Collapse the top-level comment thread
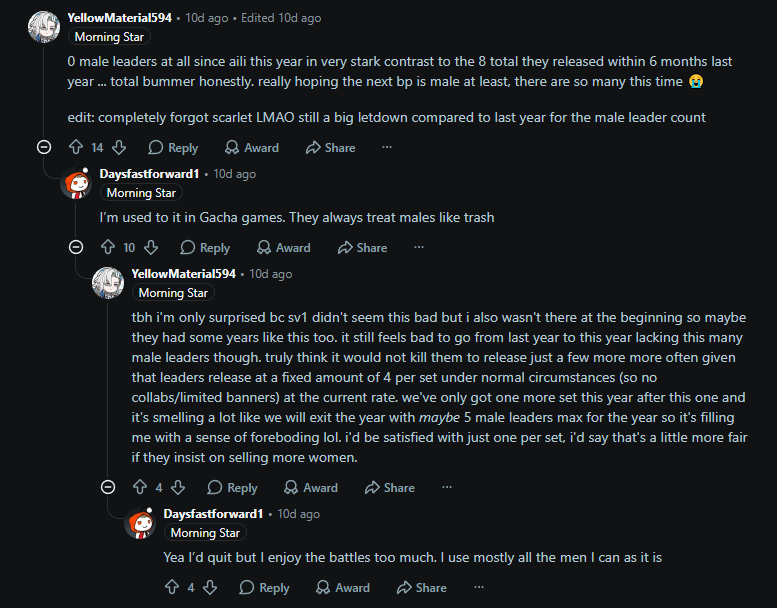 point(44,147)
